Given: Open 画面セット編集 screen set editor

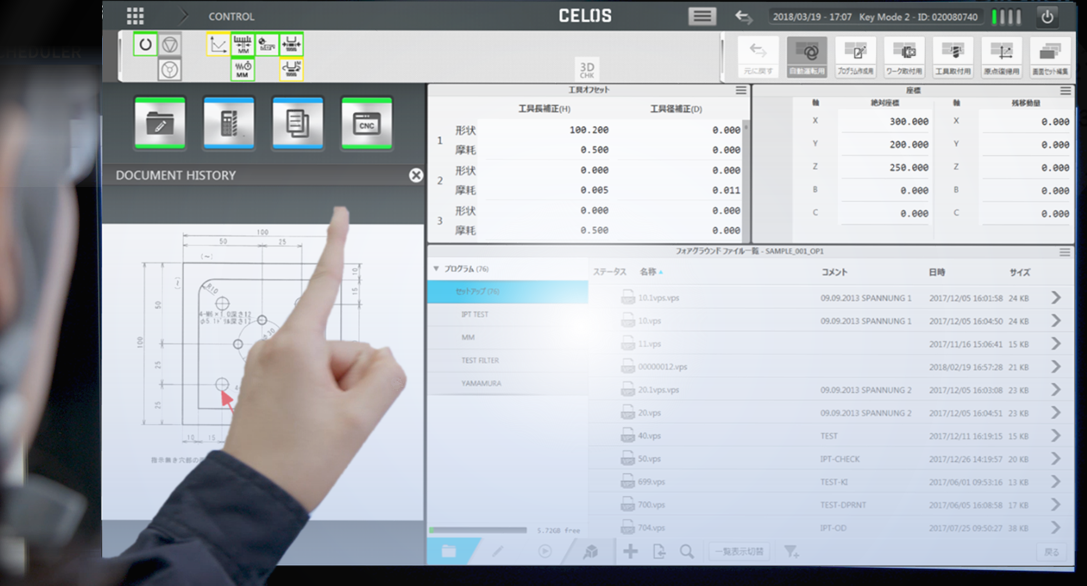Looking at the screenshot, I should [x=1050, y=57].
